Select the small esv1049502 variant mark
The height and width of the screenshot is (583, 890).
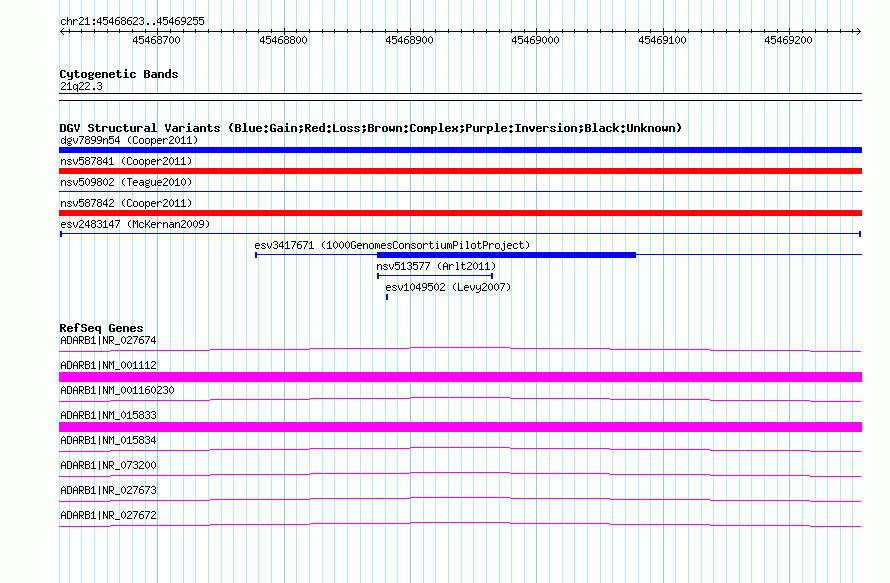pyautogui.click(x=387, y=297)
